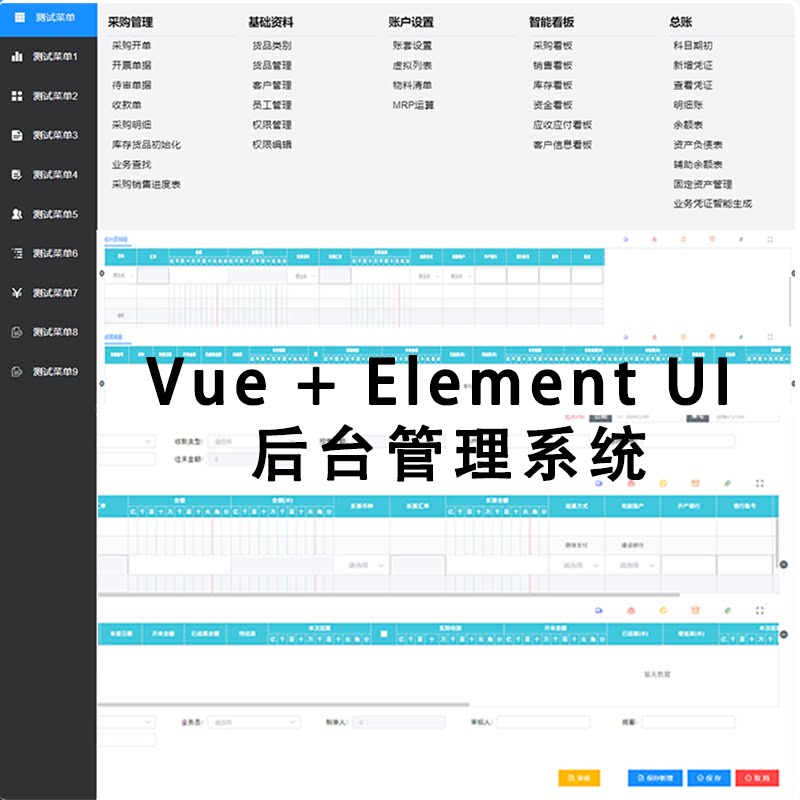Click the horizontal scrollbar below the bottommost table
800x800 pixels.
(x=283, y=705)
